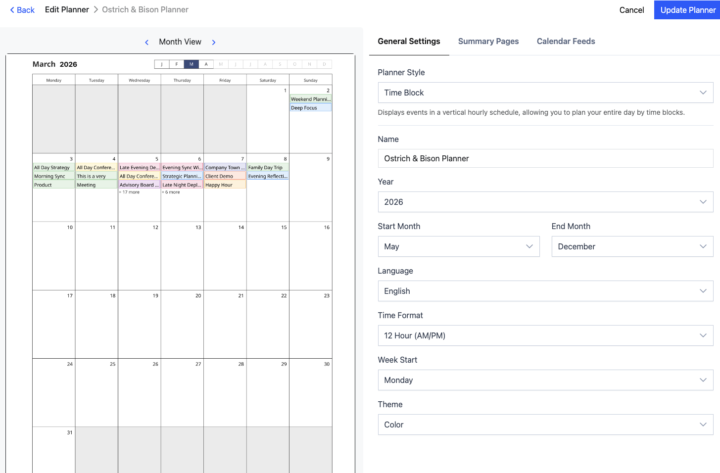The image size is (720, 473).
Task: Click the day cell numbered 14
Action: 225,256
